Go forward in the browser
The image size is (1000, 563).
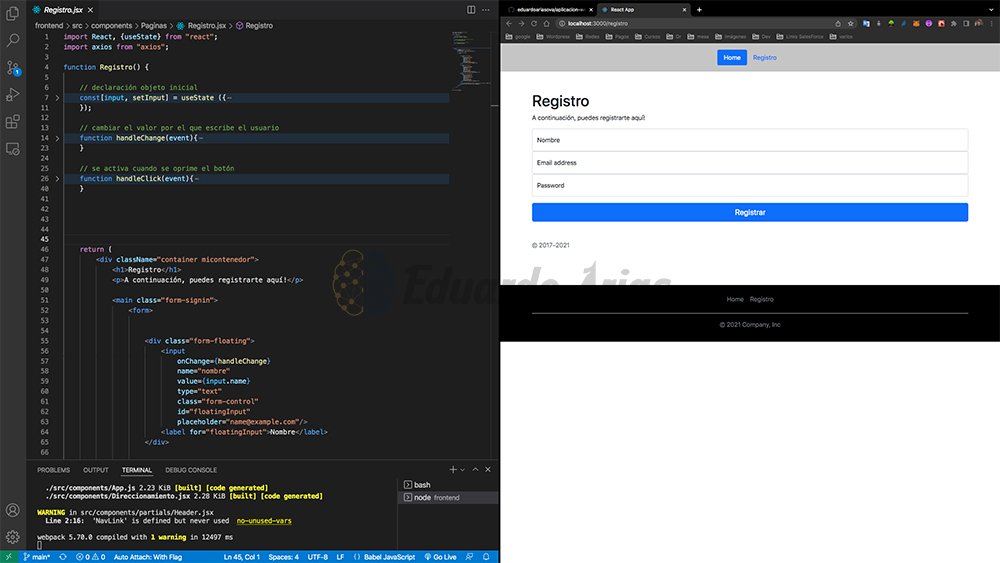pyautogui.click(x=521, y=24)
